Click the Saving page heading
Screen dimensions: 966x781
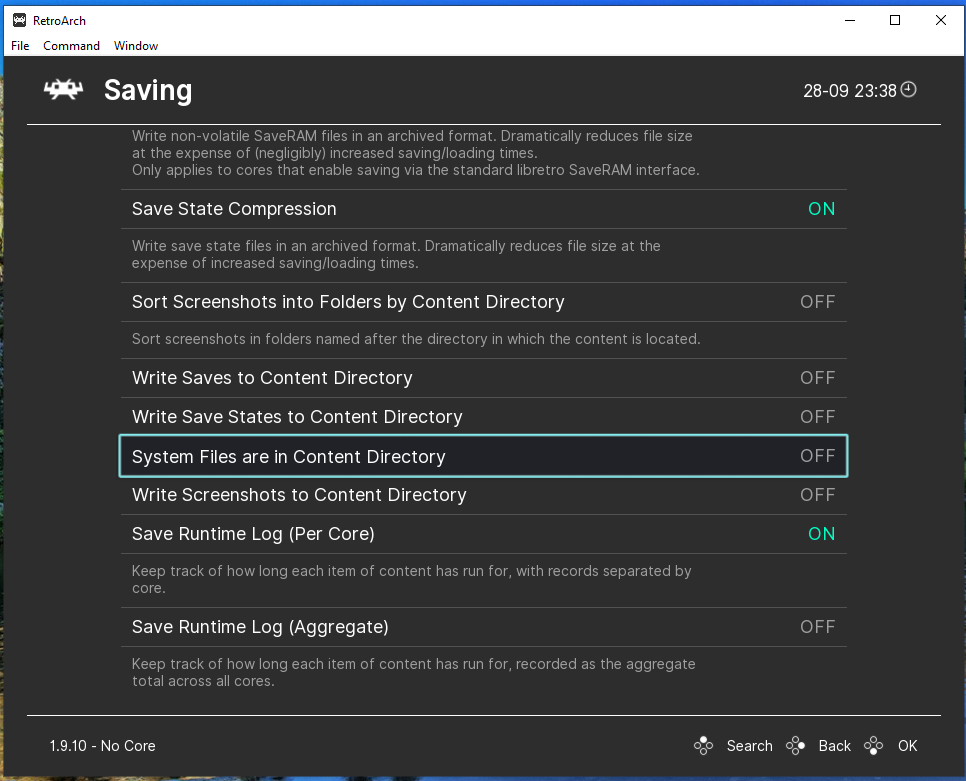point(148,91)
